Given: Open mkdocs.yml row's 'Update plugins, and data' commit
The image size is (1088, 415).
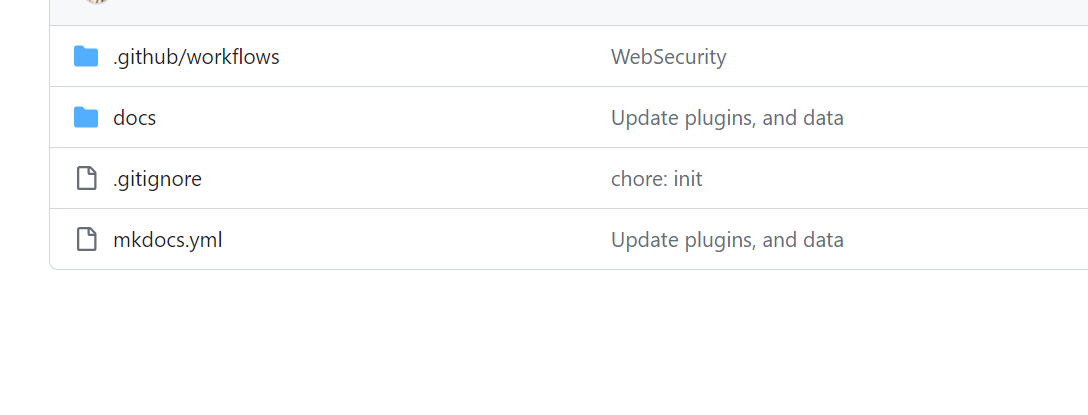Looking at the screenshot, I should (x=727, y=240).
